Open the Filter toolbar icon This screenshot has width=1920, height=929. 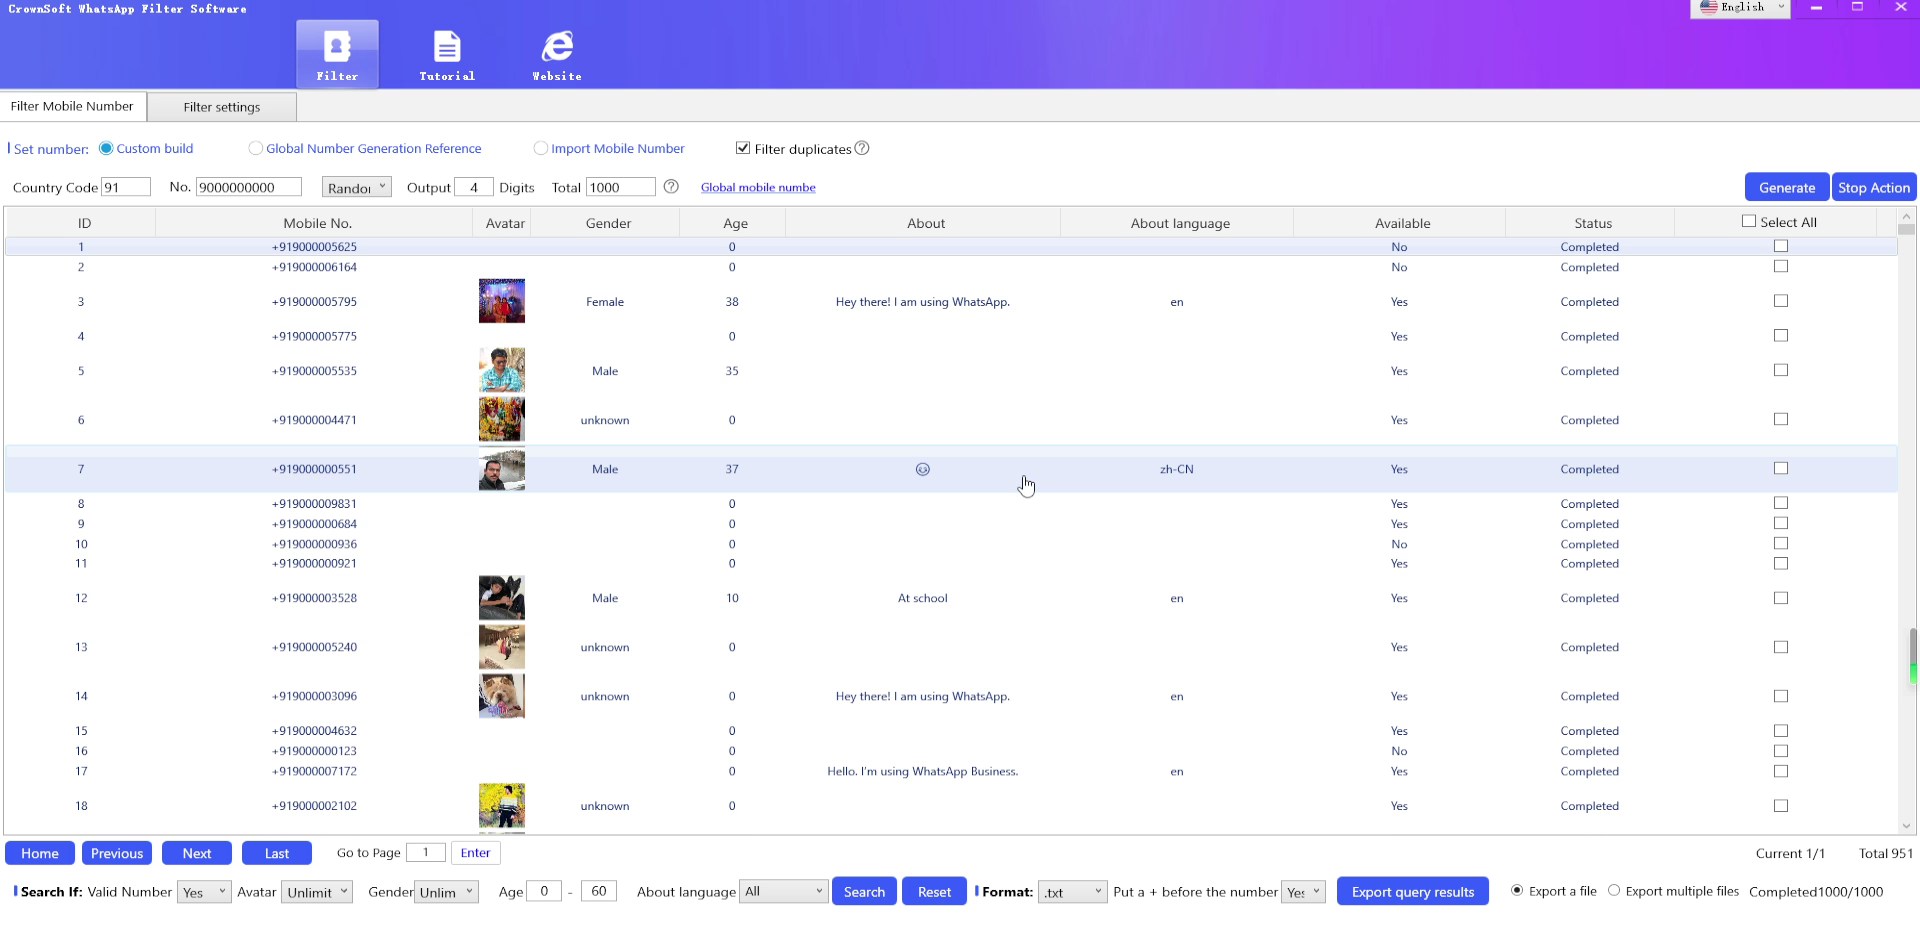[337, 54]
